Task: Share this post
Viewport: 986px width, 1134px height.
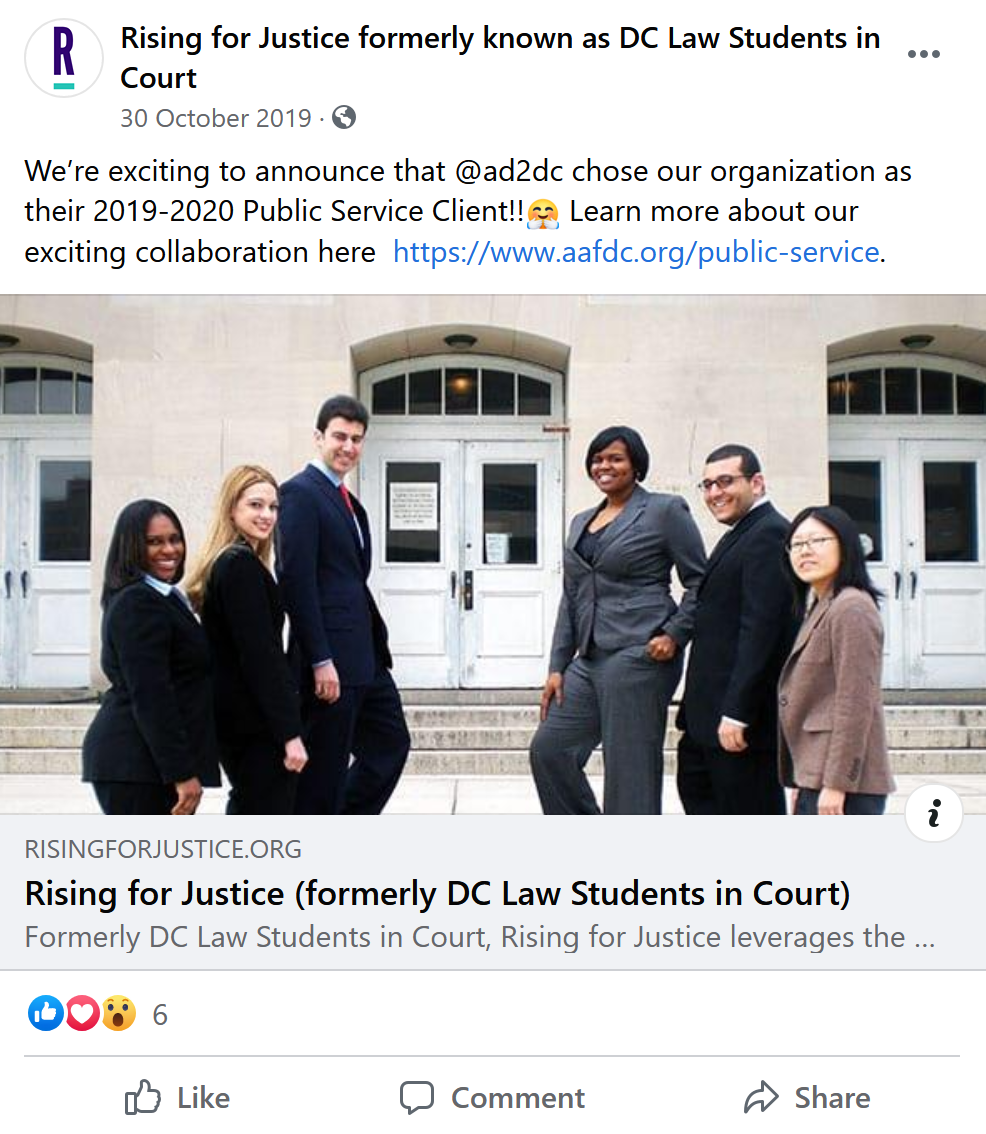Action: (x=807, y=1097)
